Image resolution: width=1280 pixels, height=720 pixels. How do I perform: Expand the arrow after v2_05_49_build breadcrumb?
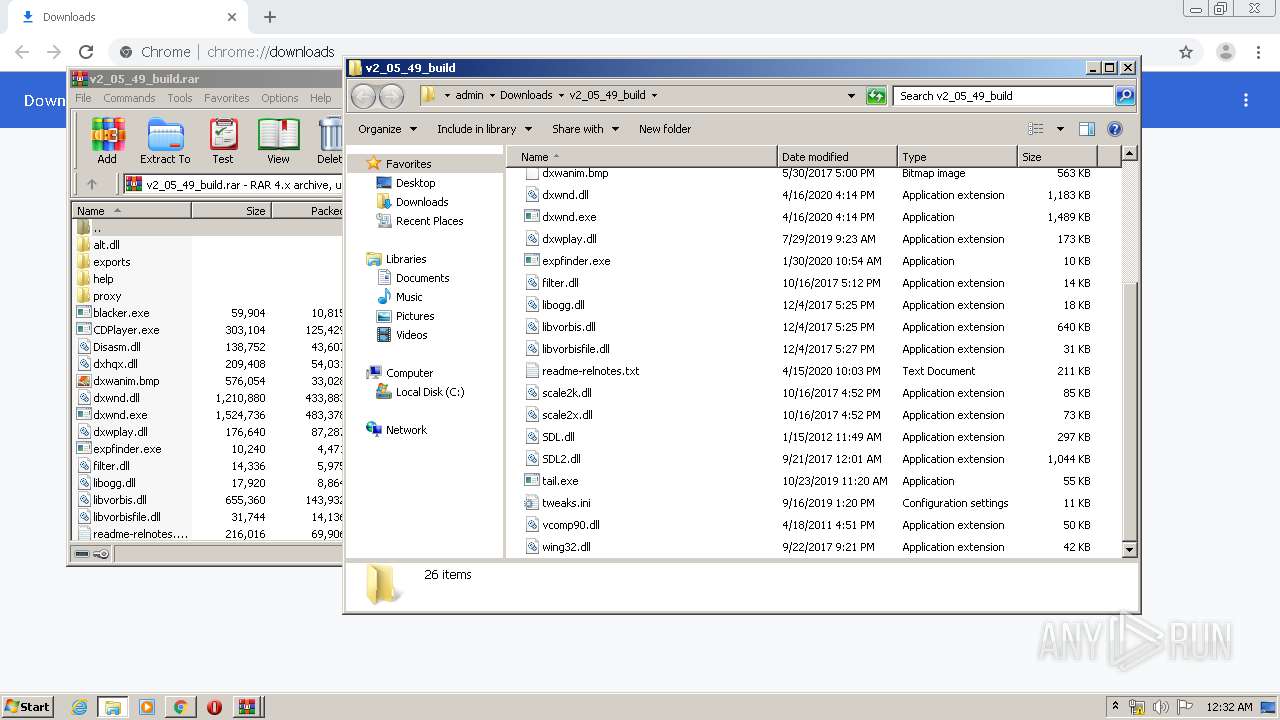coord(654,96)
